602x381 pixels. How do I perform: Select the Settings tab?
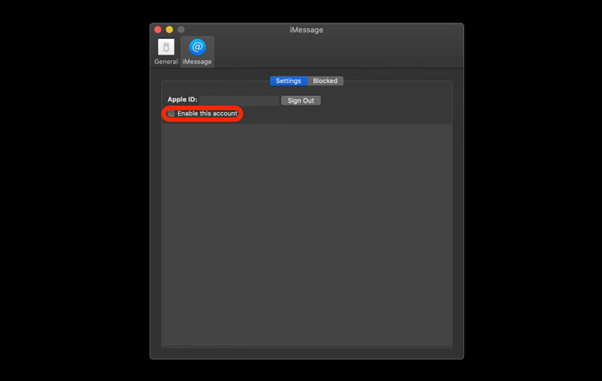tap(288, 81)
